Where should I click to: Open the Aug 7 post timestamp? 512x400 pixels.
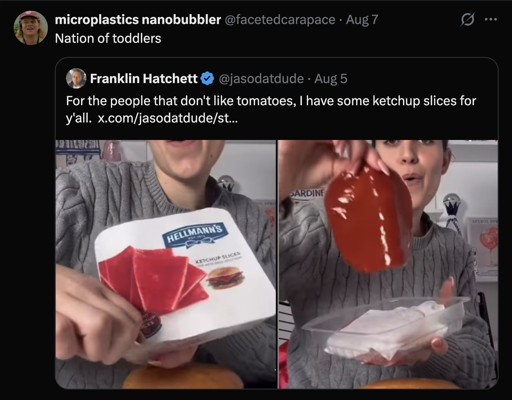pyautogui.click(x=362, y=20)
